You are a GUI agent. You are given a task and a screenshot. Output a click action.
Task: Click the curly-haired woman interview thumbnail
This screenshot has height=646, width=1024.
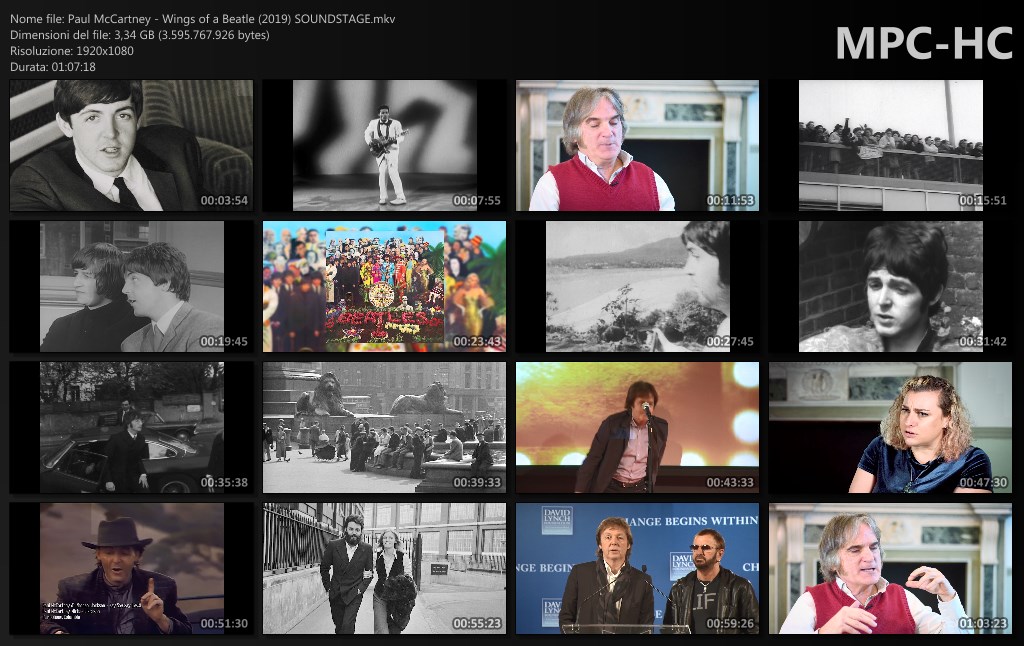[890, 428]
